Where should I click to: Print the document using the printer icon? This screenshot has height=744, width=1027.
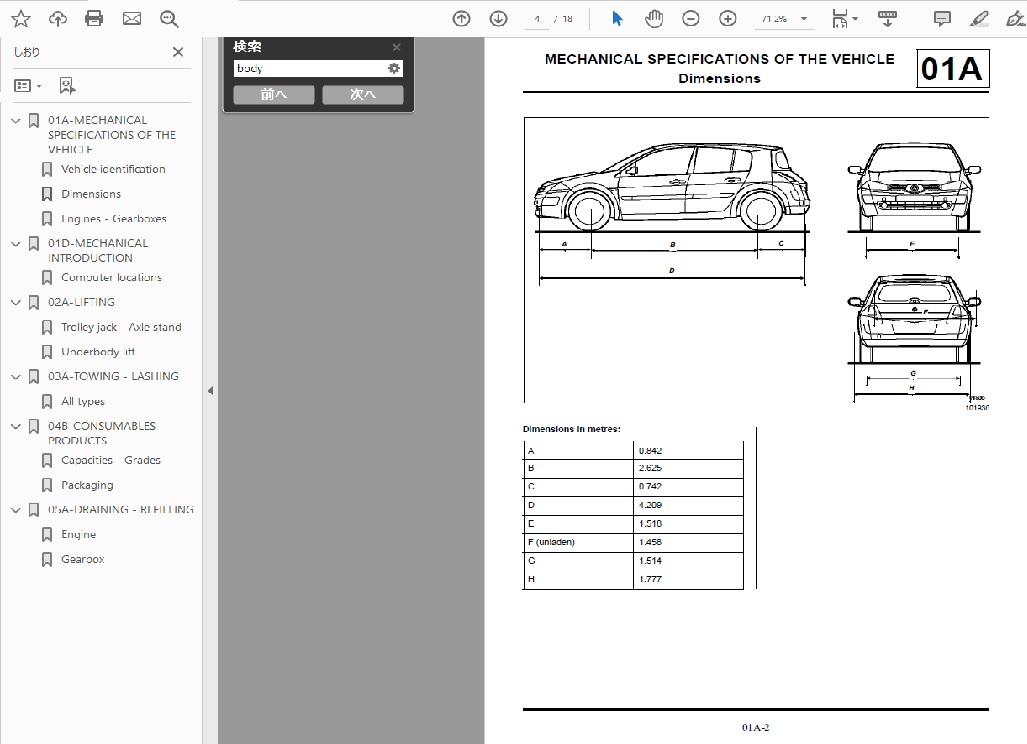pos(94,19)
